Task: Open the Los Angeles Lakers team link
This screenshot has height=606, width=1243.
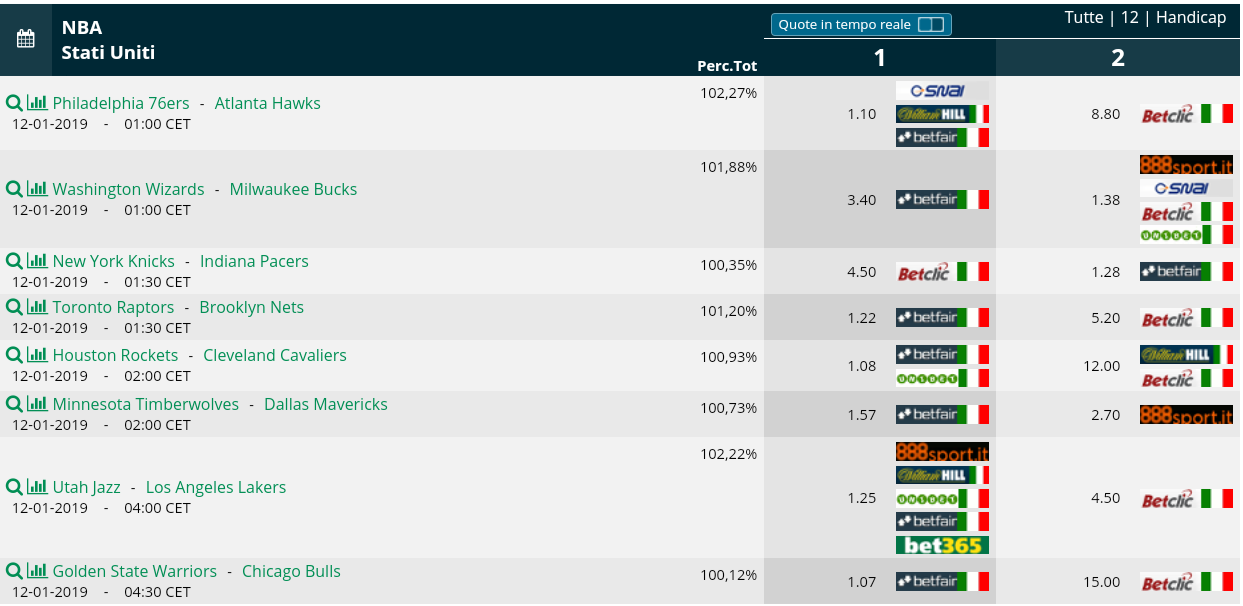Action: [216, 487]
